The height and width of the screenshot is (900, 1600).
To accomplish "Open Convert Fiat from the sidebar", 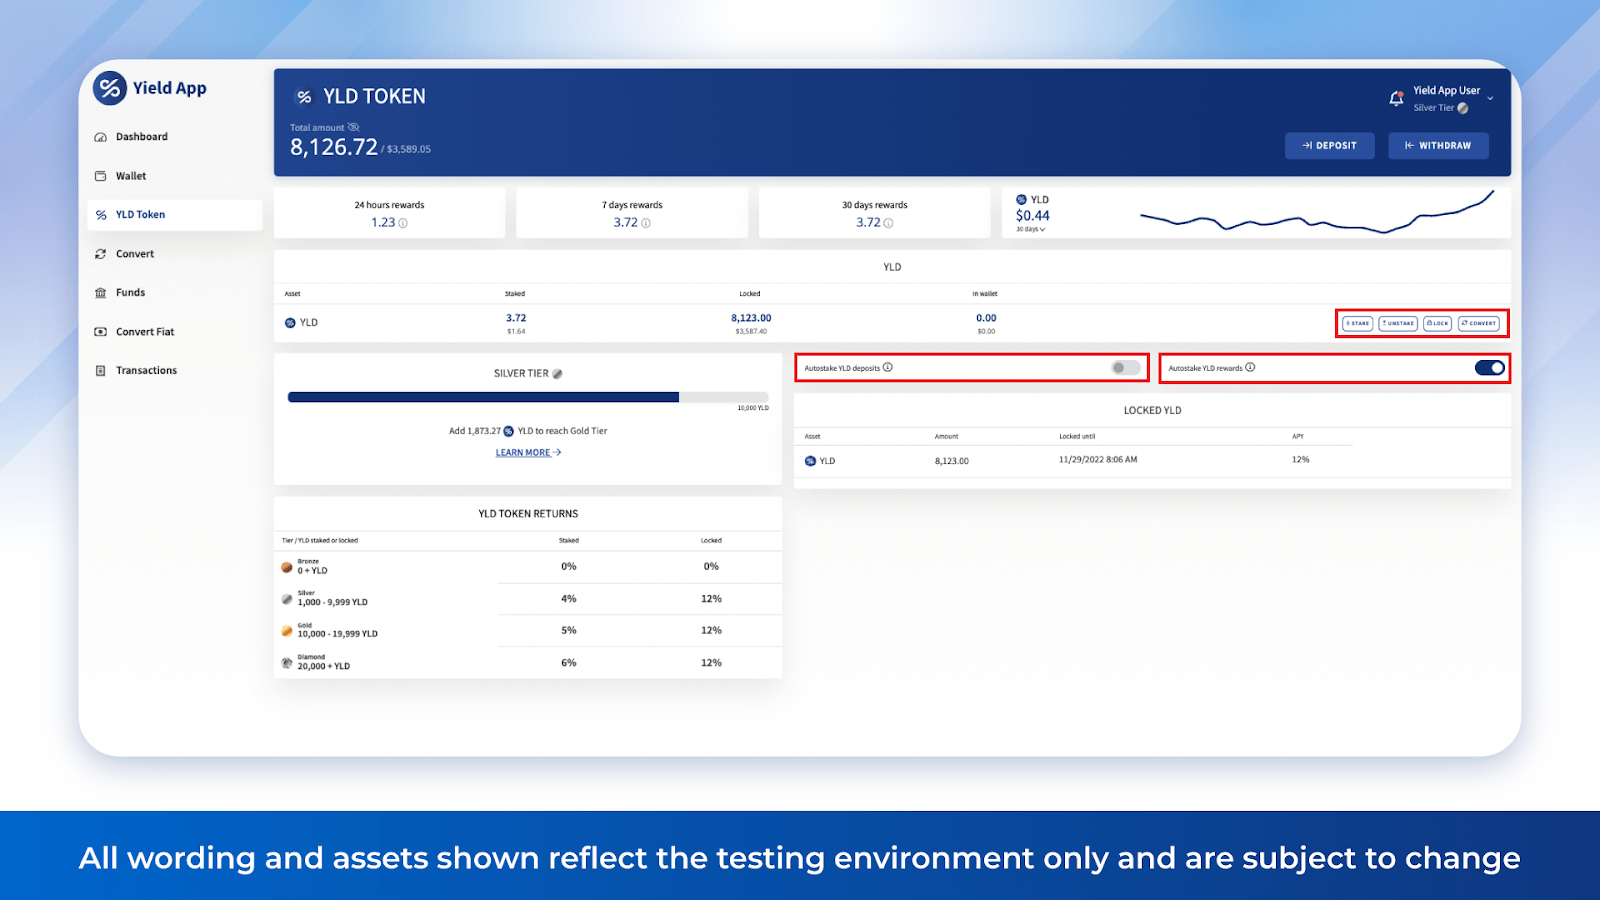I will [144, 332].
